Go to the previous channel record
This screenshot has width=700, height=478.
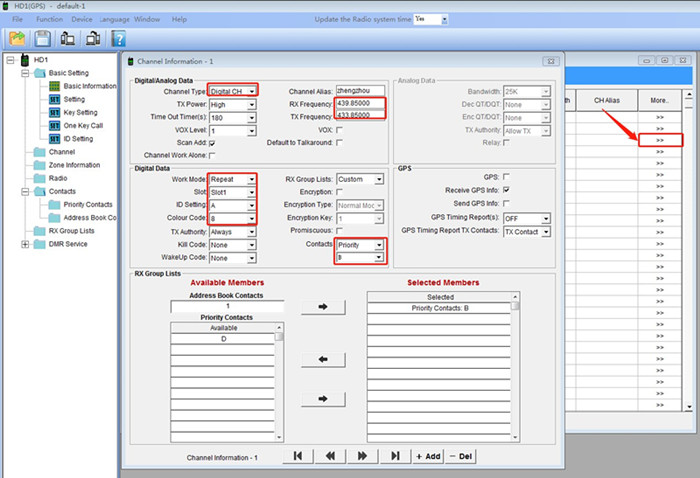[x=329, y=456]
